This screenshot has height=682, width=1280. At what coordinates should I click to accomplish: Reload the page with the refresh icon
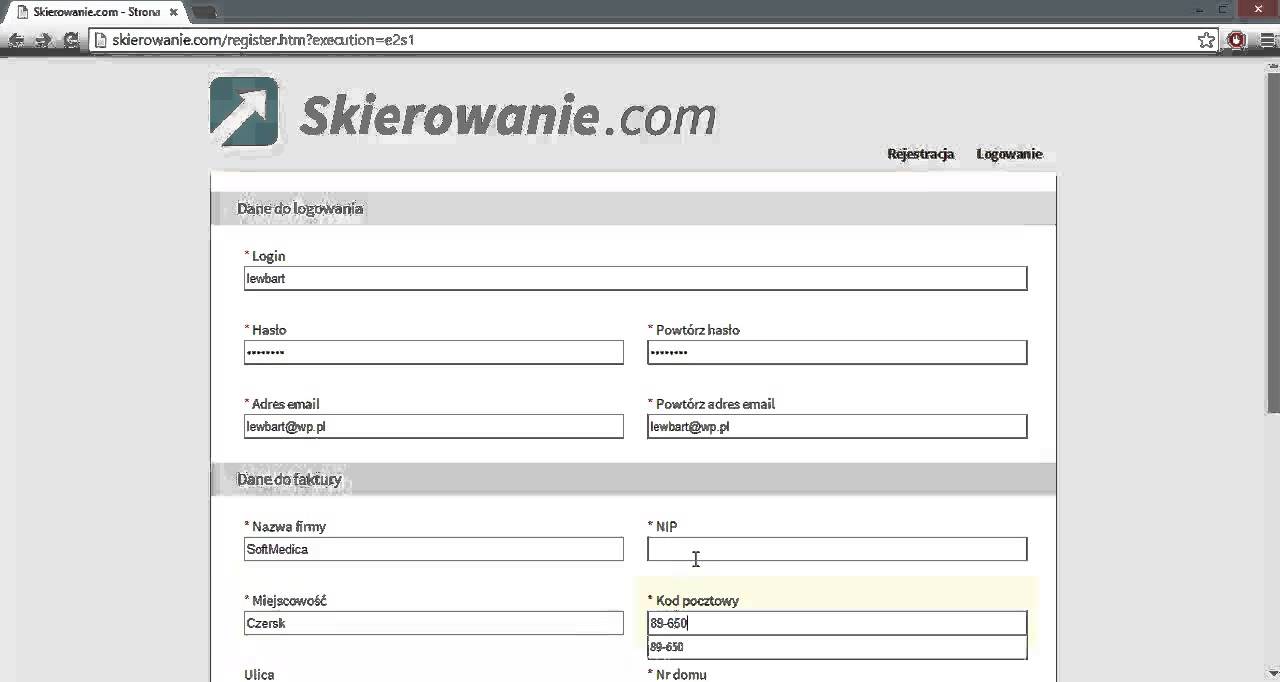70,40
